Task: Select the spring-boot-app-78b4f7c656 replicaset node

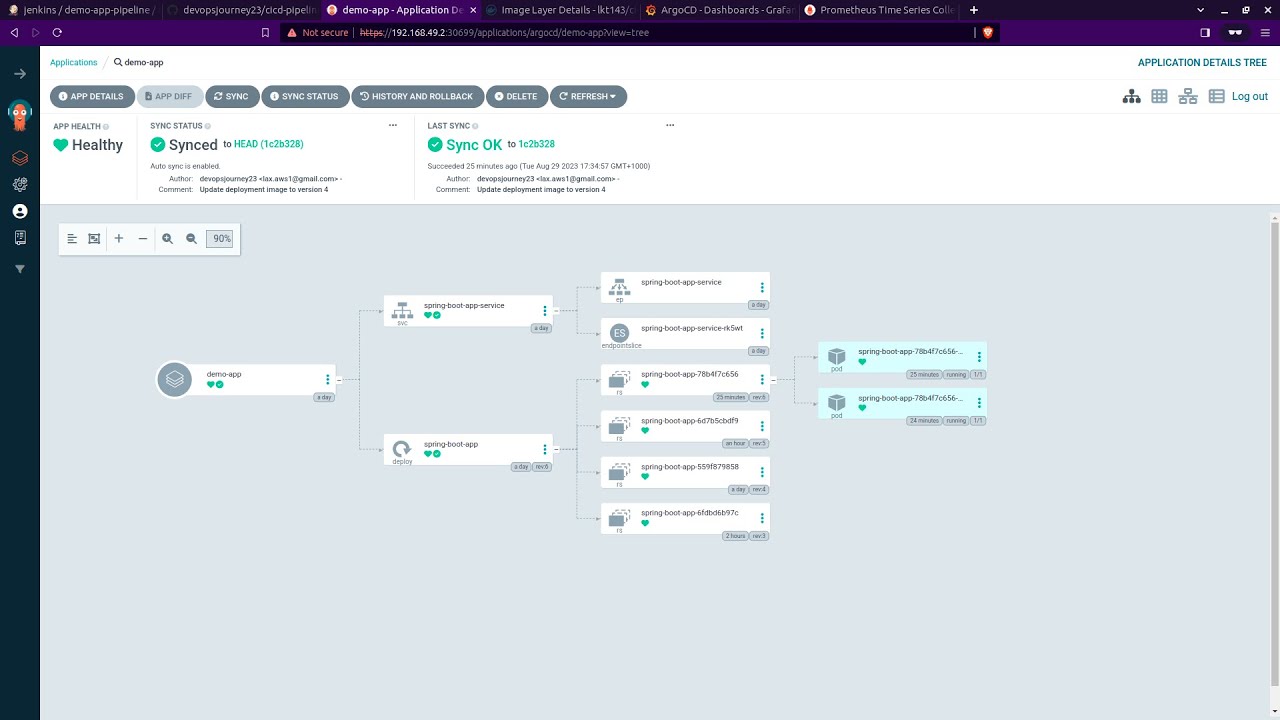Action: (685, 381)
